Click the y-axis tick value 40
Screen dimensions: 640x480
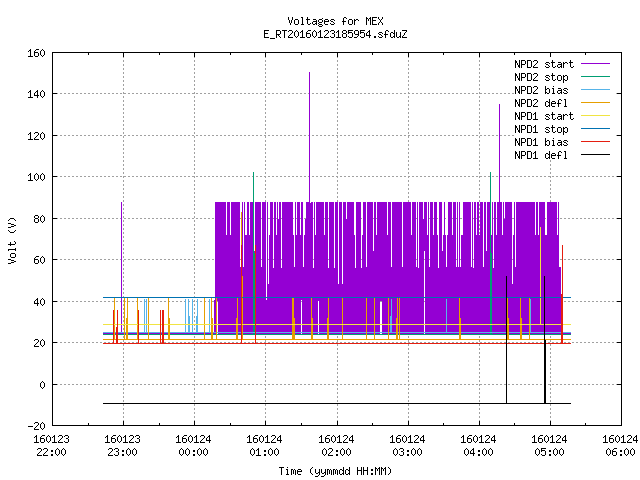pos(39,302)
